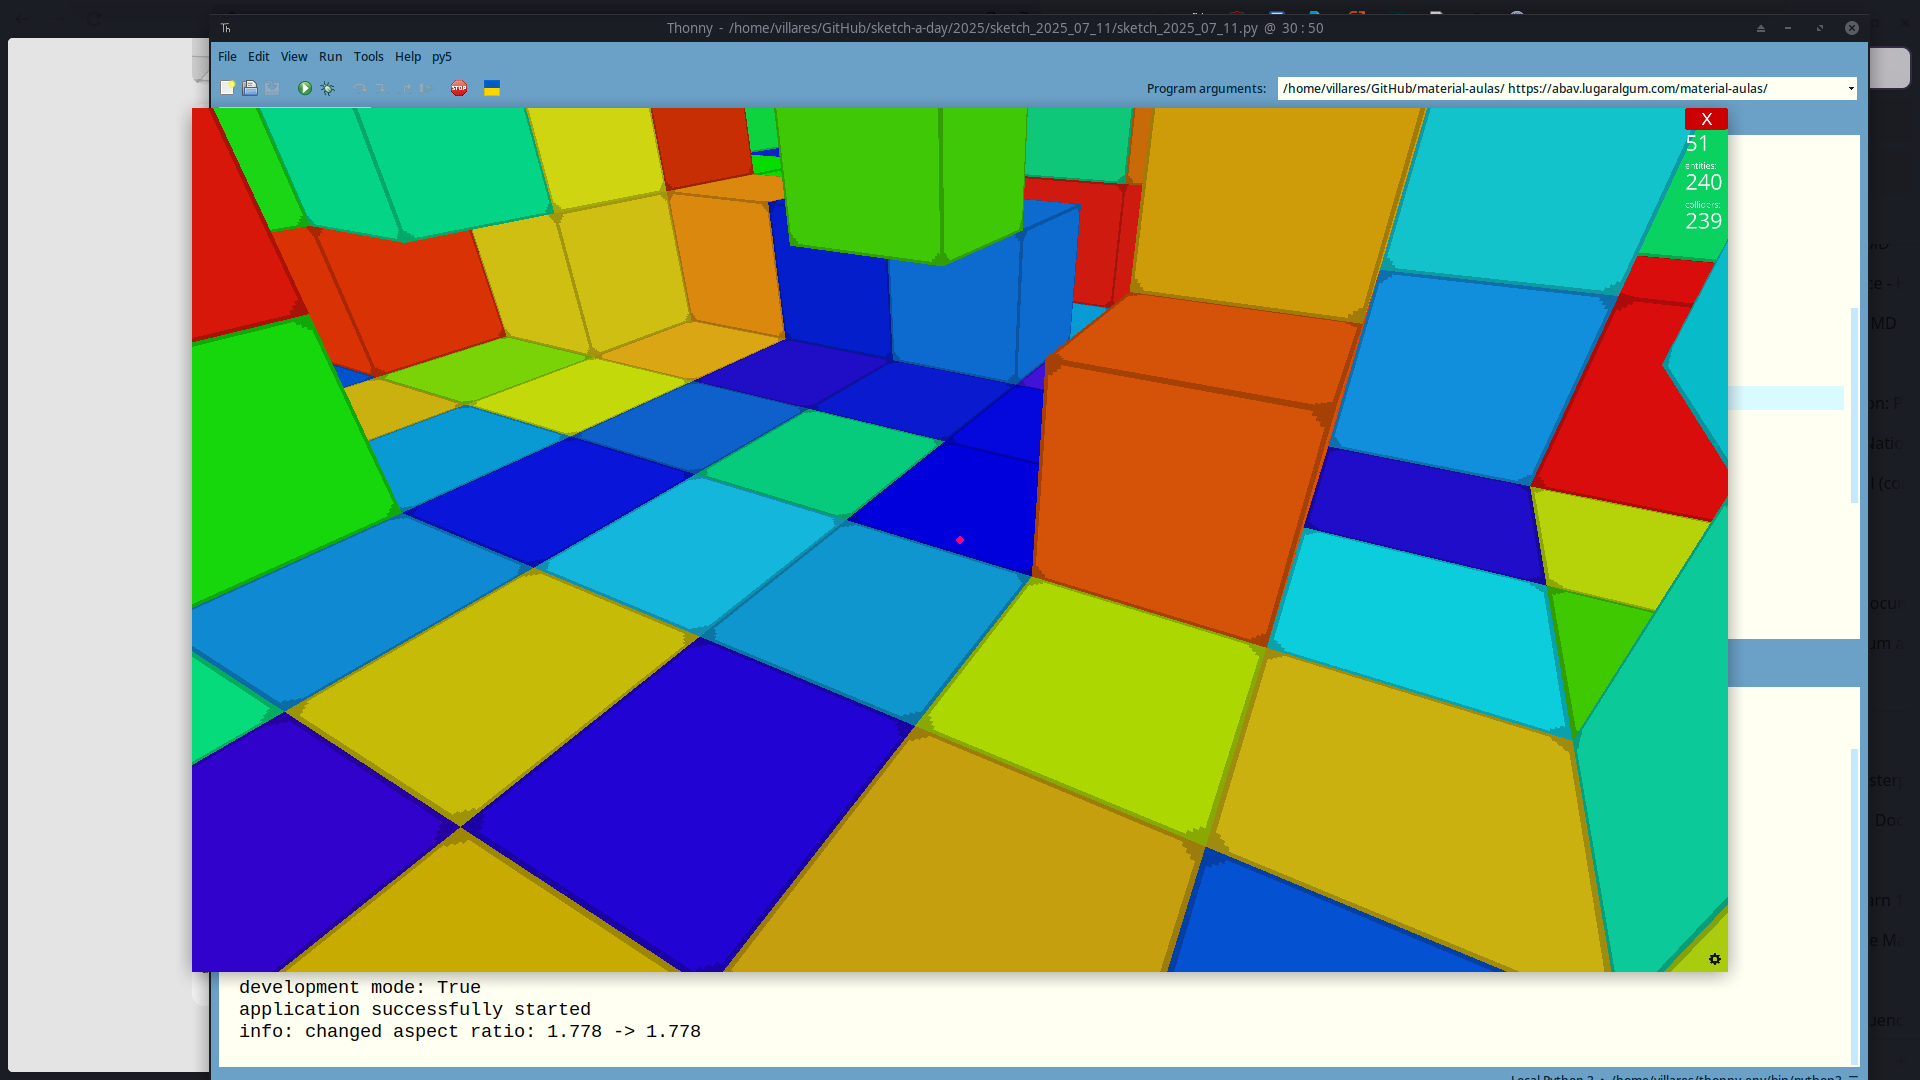Run the current script

pos(304,88)
